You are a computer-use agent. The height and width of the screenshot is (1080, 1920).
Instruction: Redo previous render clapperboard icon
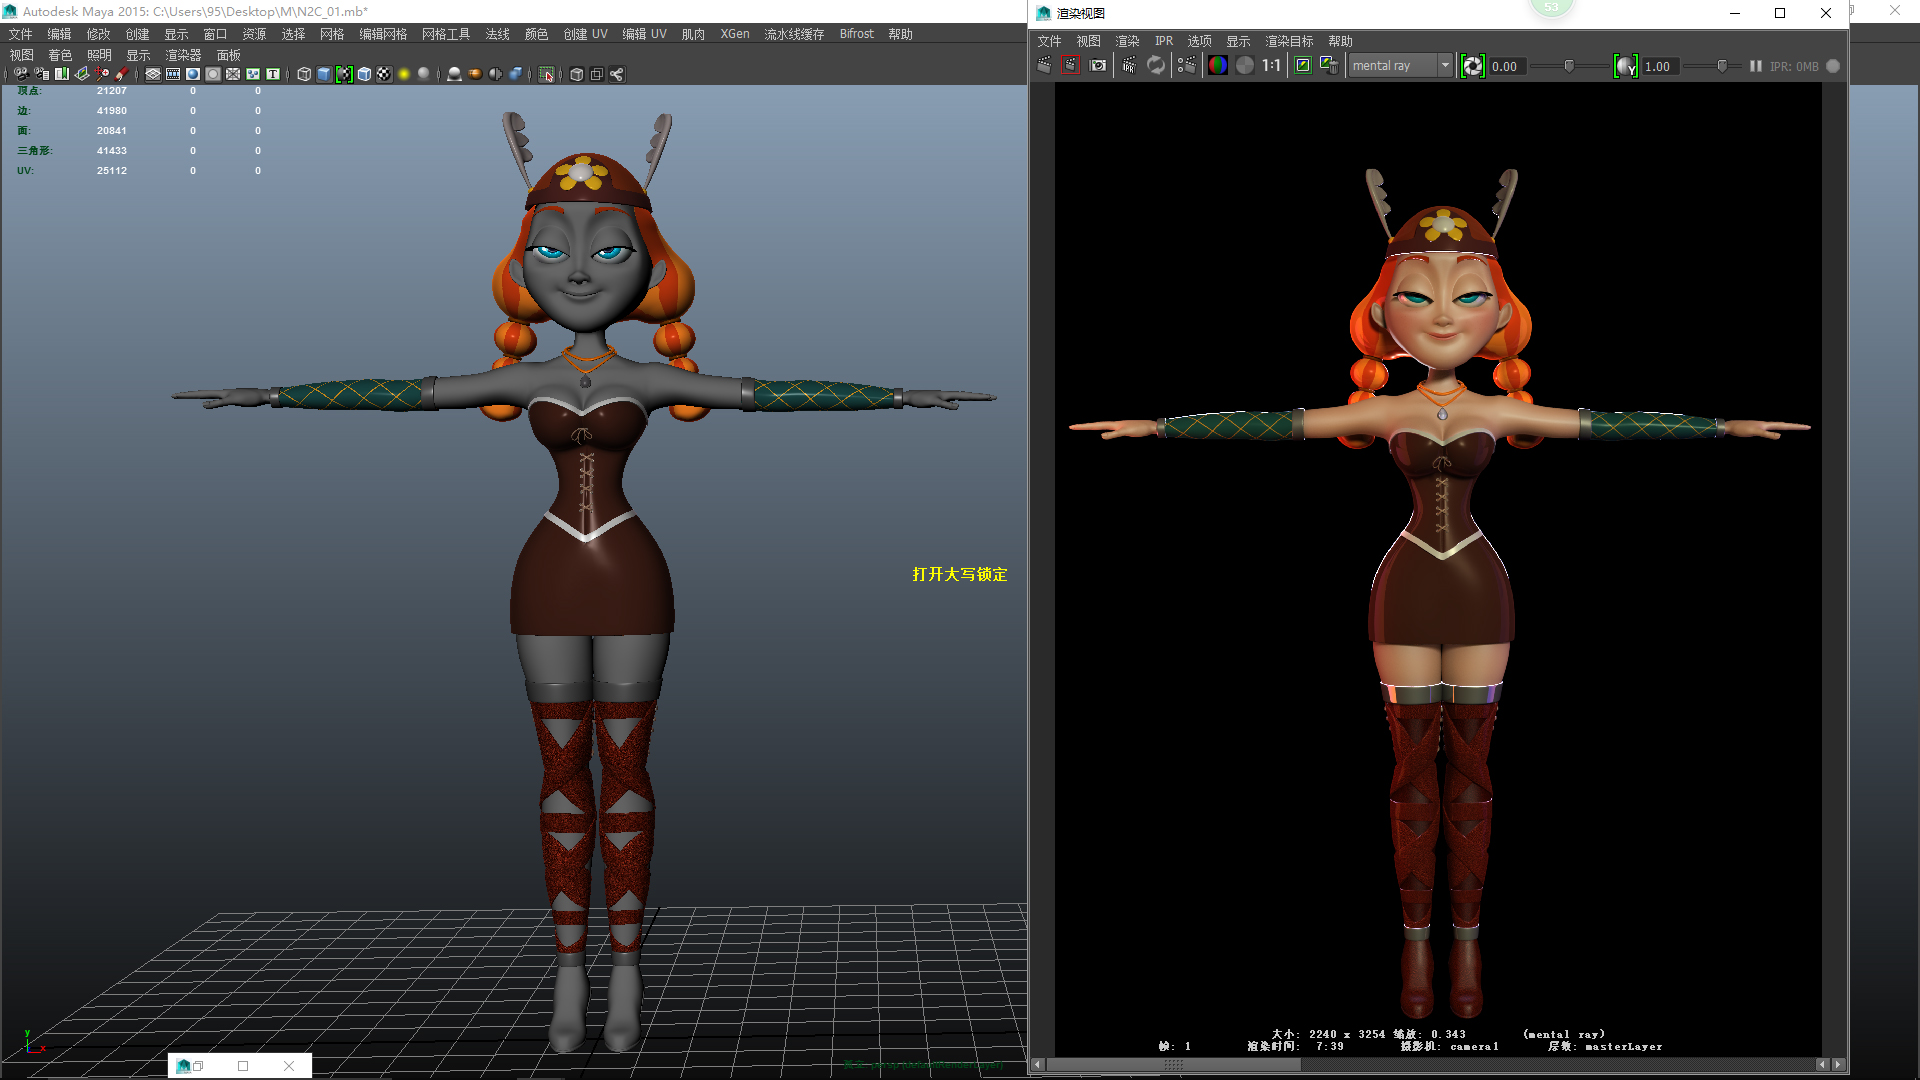pos(1044,66)
